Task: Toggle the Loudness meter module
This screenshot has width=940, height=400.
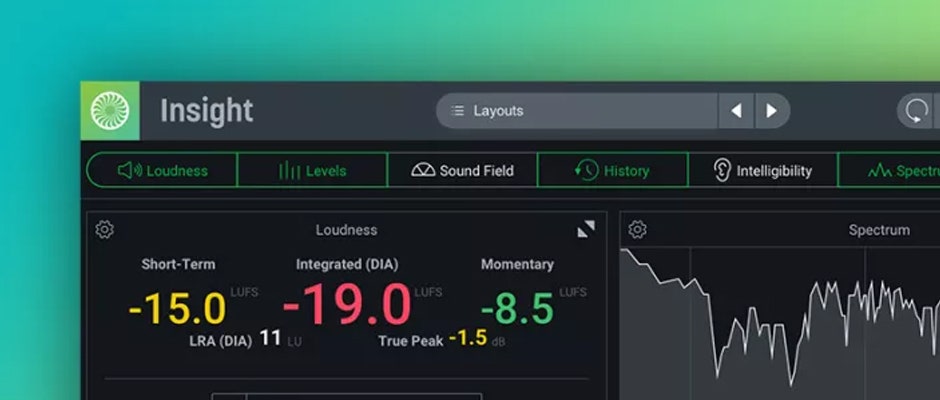Action: 162,171
